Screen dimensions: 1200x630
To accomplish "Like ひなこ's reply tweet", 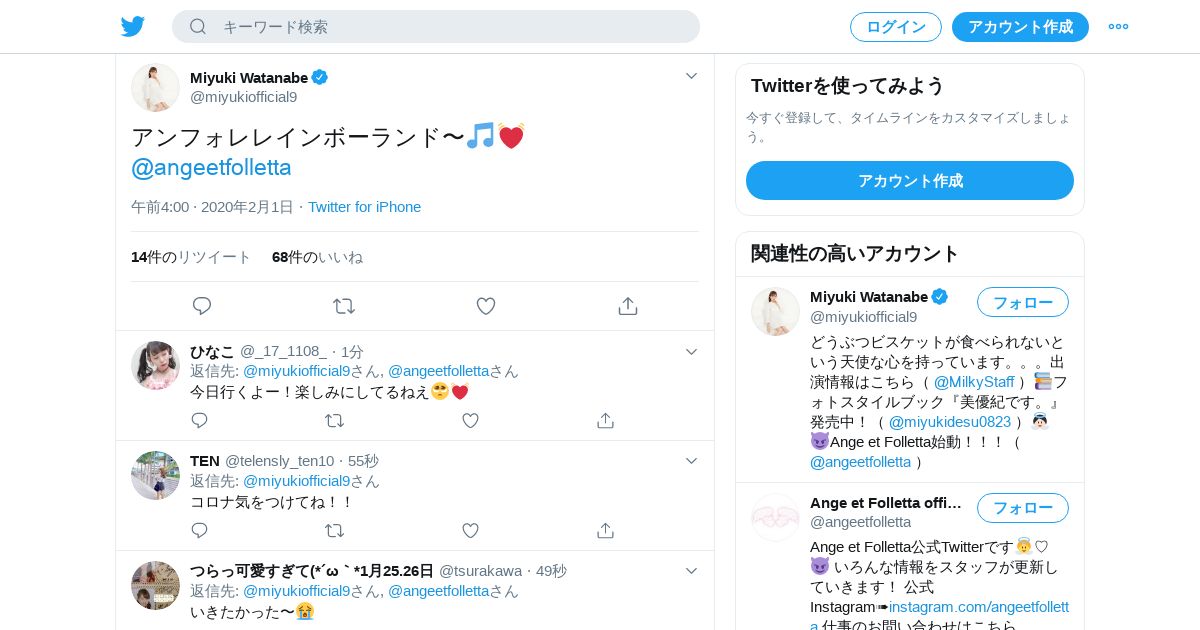I will (x=470, y=420).
